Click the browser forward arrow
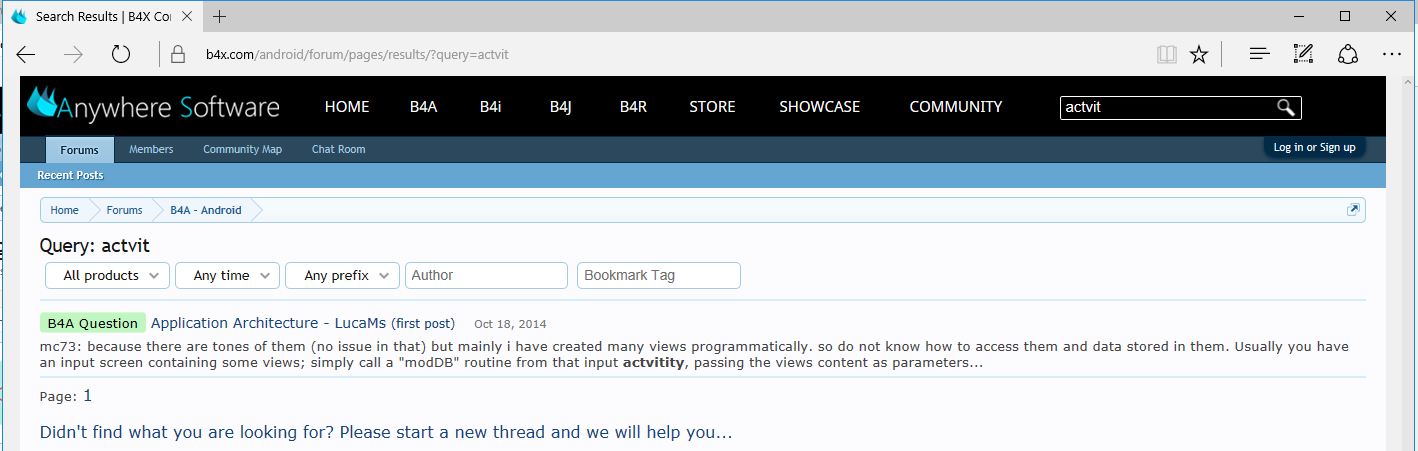The image size is (1418, 451). [x=73, y=54]
